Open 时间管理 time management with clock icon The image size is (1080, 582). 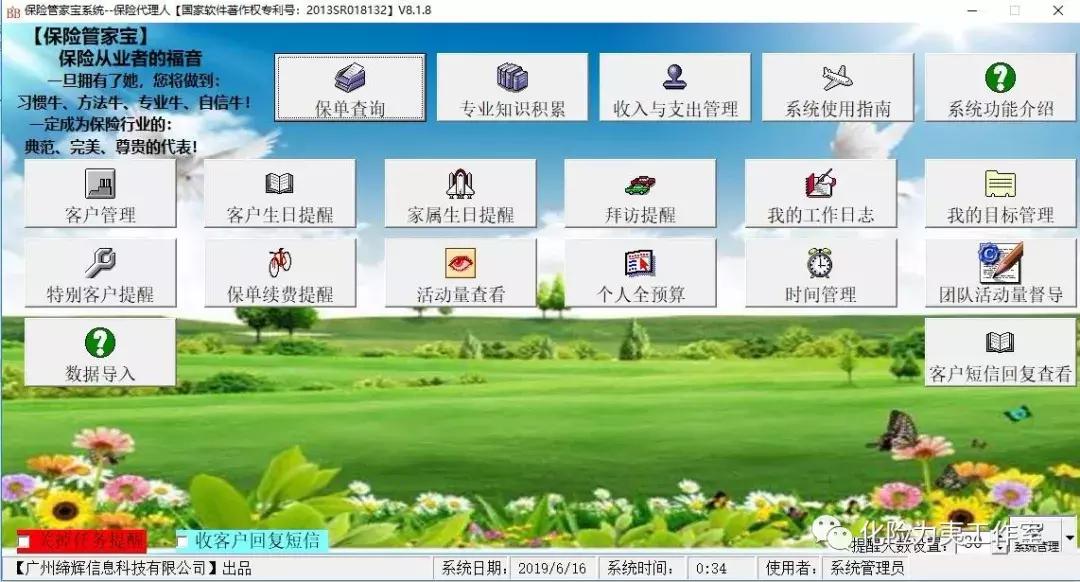pos(820,272)
